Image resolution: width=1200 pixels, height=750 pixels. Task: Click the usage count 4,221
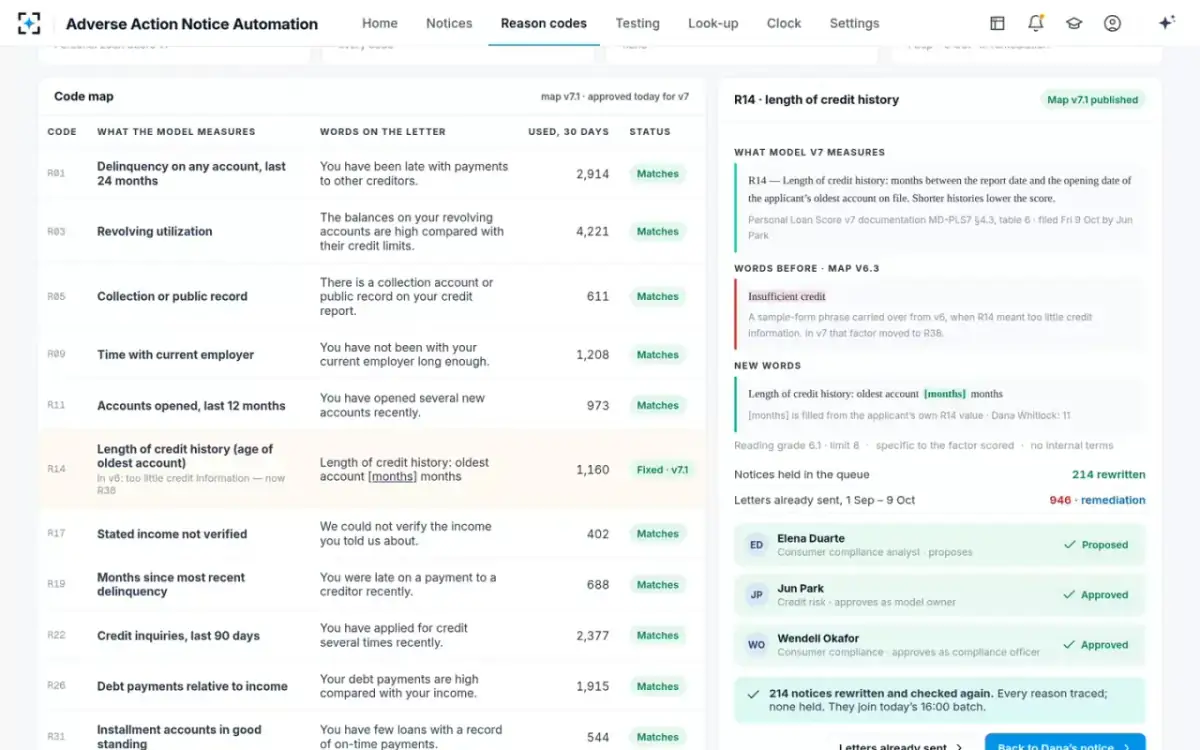[x=592, y=231]
